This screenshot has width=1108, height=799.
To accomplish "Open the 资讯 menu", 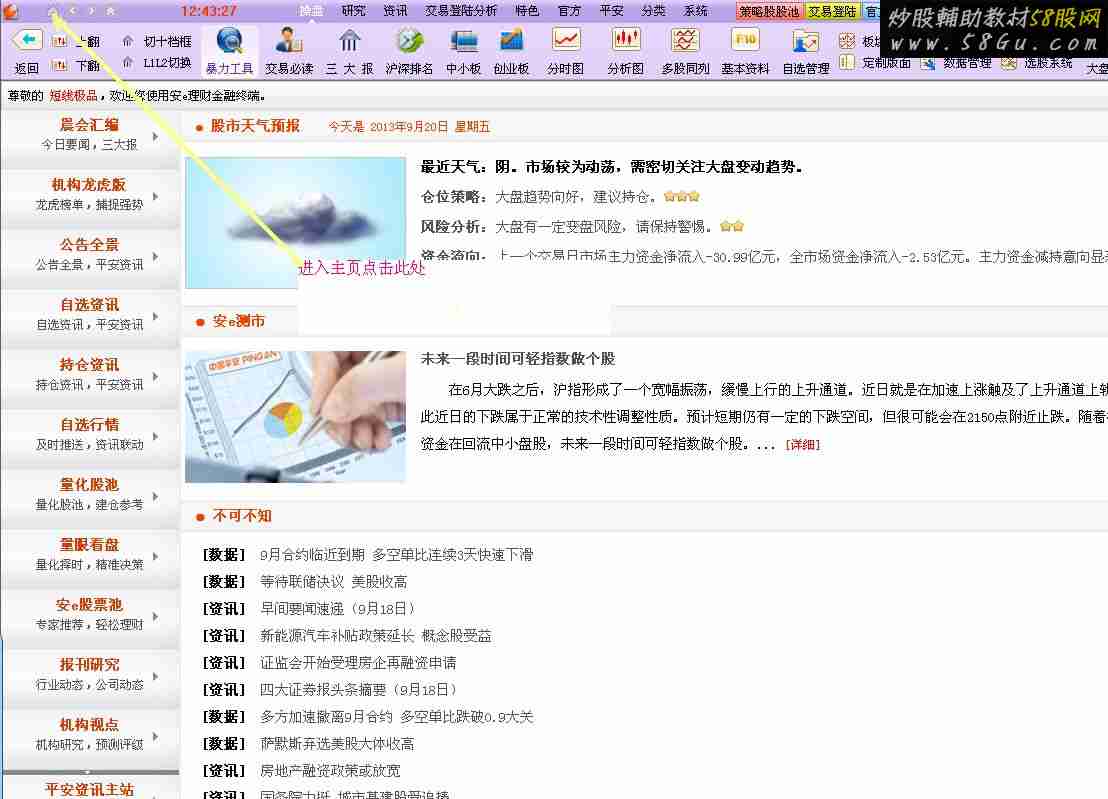I will coord(395,11).
